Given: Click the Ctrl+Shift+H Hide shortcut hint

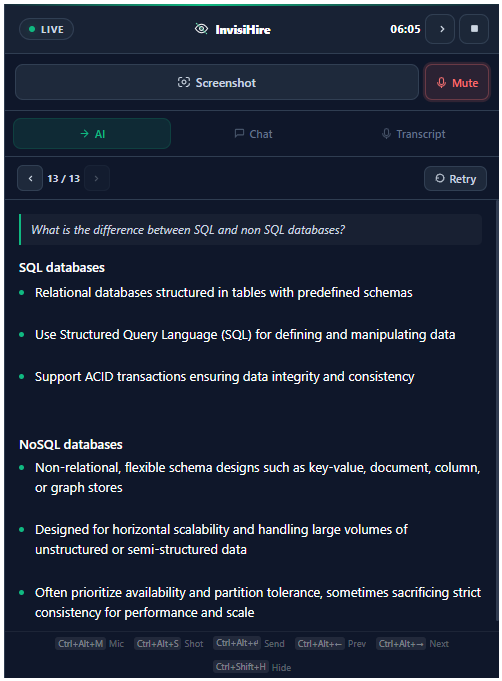Looking at the screenshot, I should pos(252,667).
